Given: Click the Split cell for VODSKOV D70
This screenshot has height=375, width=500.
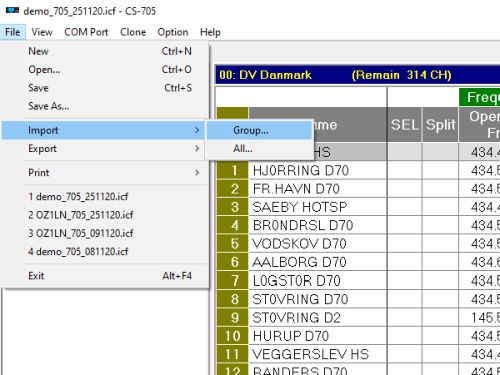Looking at the screenshot, I should coord(440,244).
